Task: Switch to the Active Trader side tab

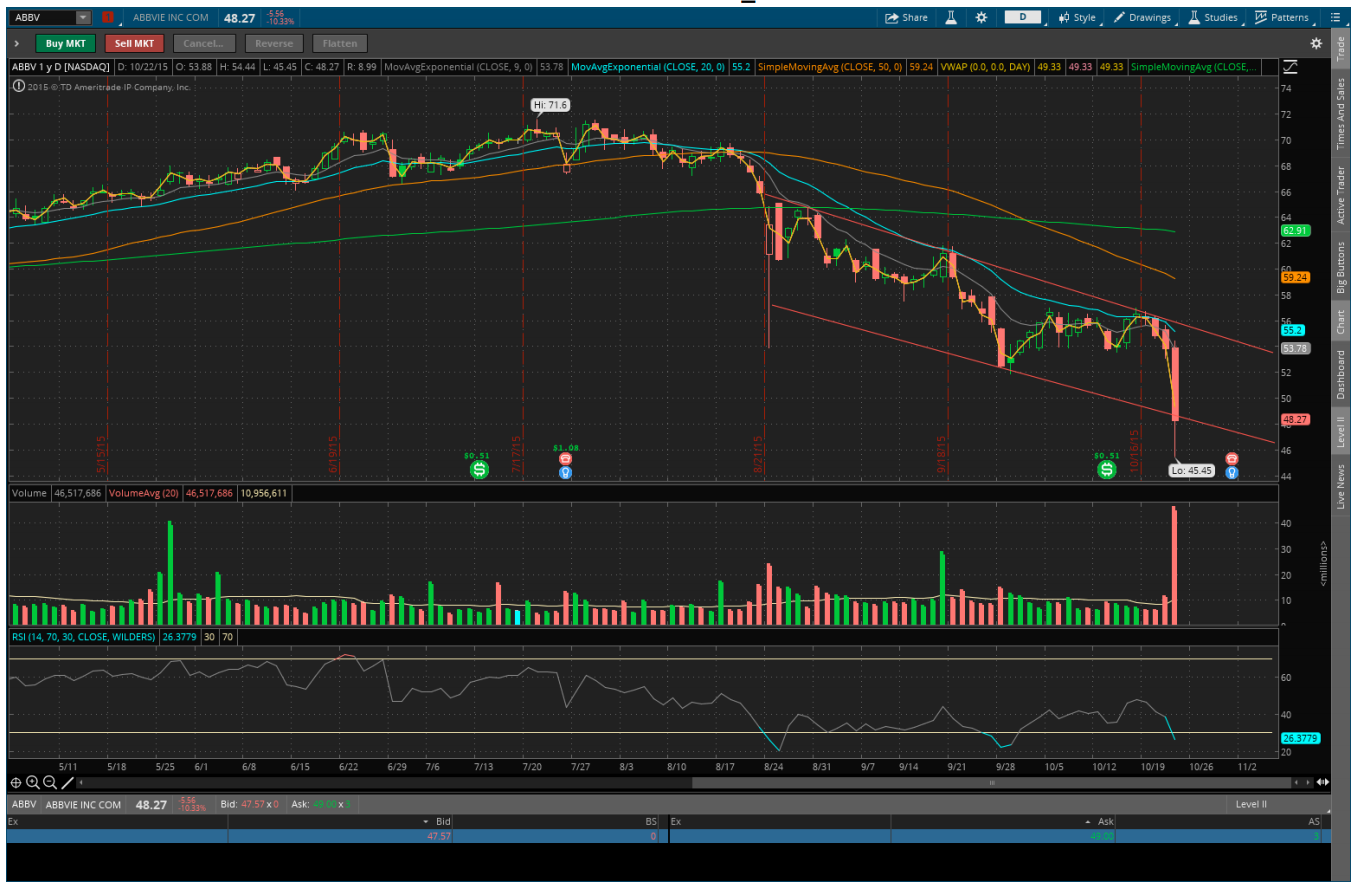Action: point(1341,196)
